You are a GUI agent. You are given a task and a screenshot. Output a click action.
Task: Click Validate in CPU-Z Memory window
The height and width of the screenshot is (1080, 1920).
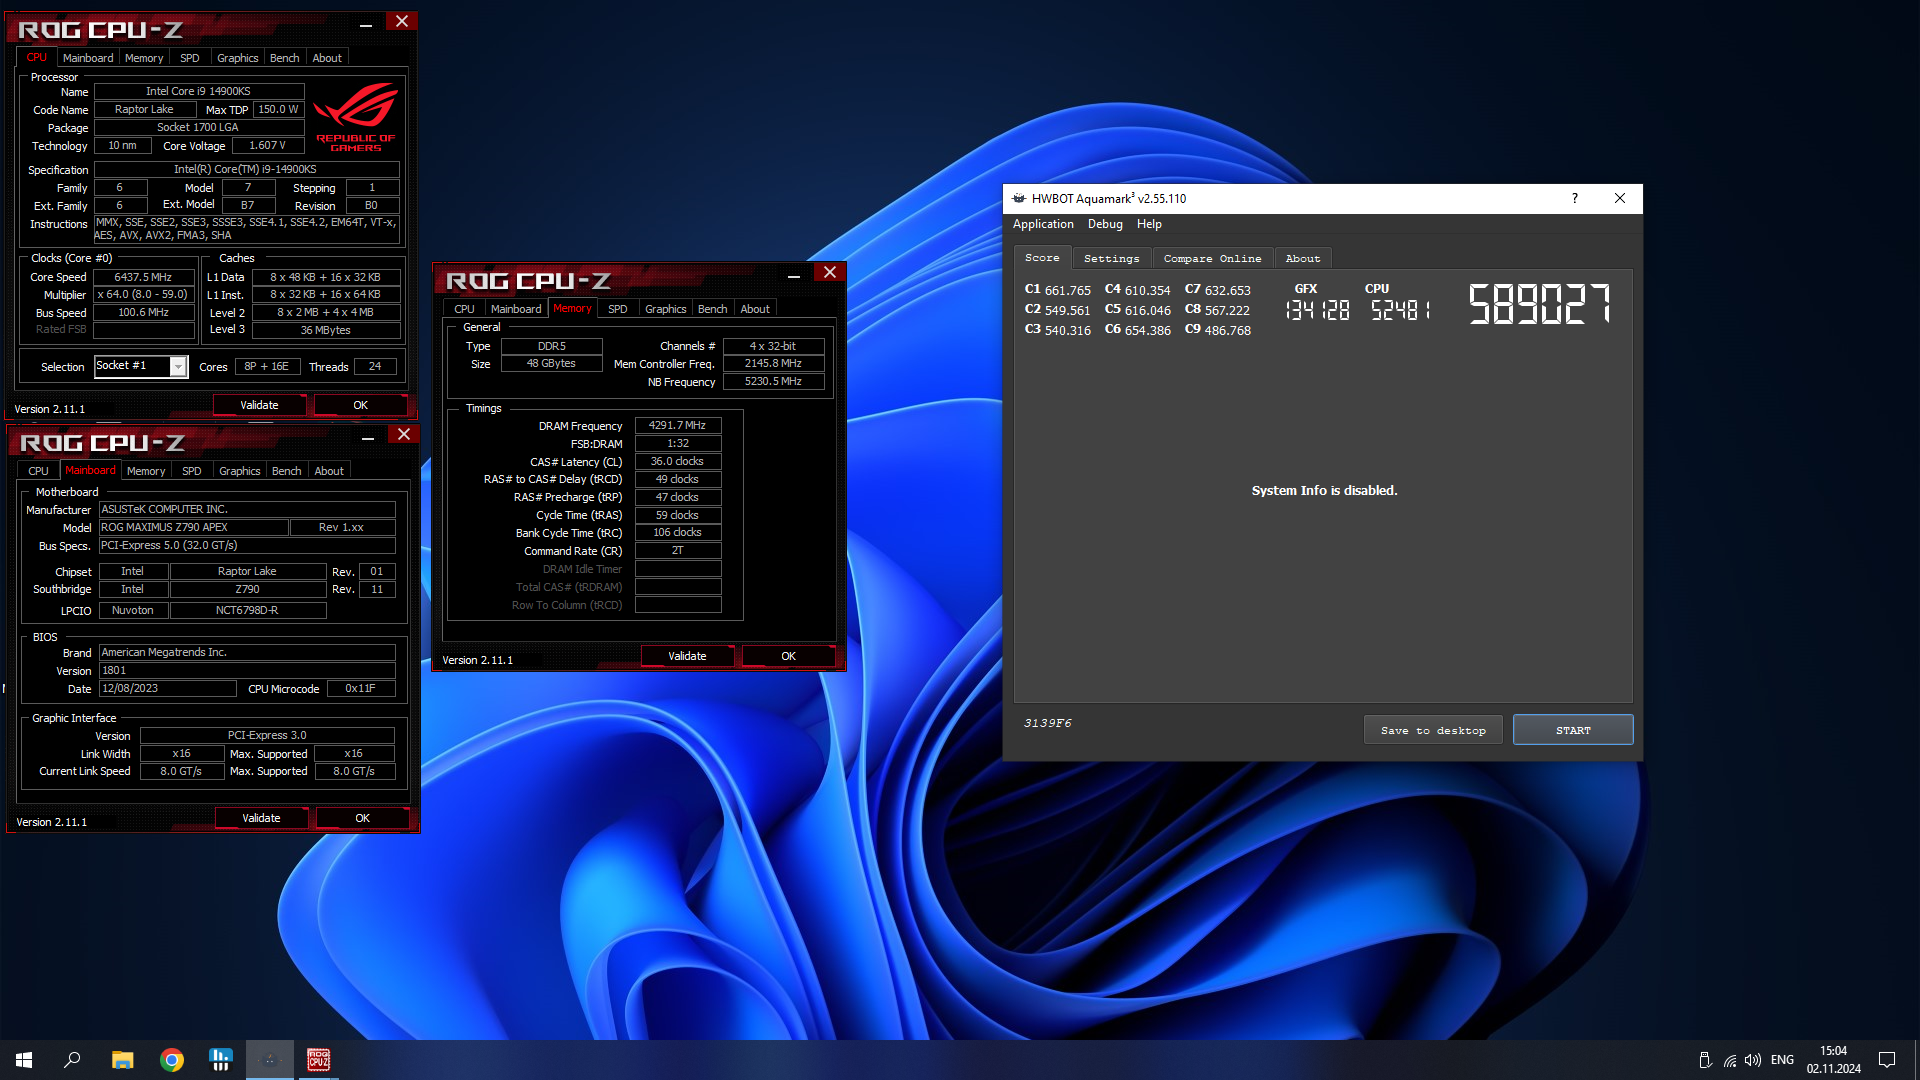pos(687,656)
